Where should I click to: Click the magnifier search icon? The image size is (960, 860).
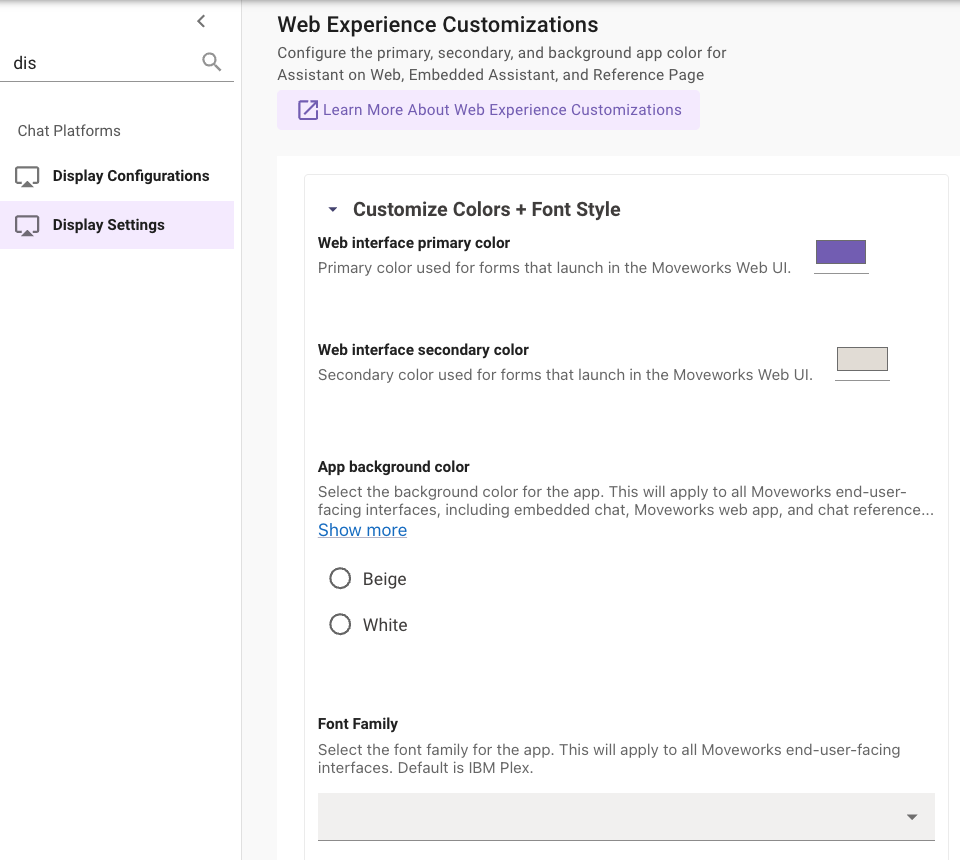(x=212, y=62)
